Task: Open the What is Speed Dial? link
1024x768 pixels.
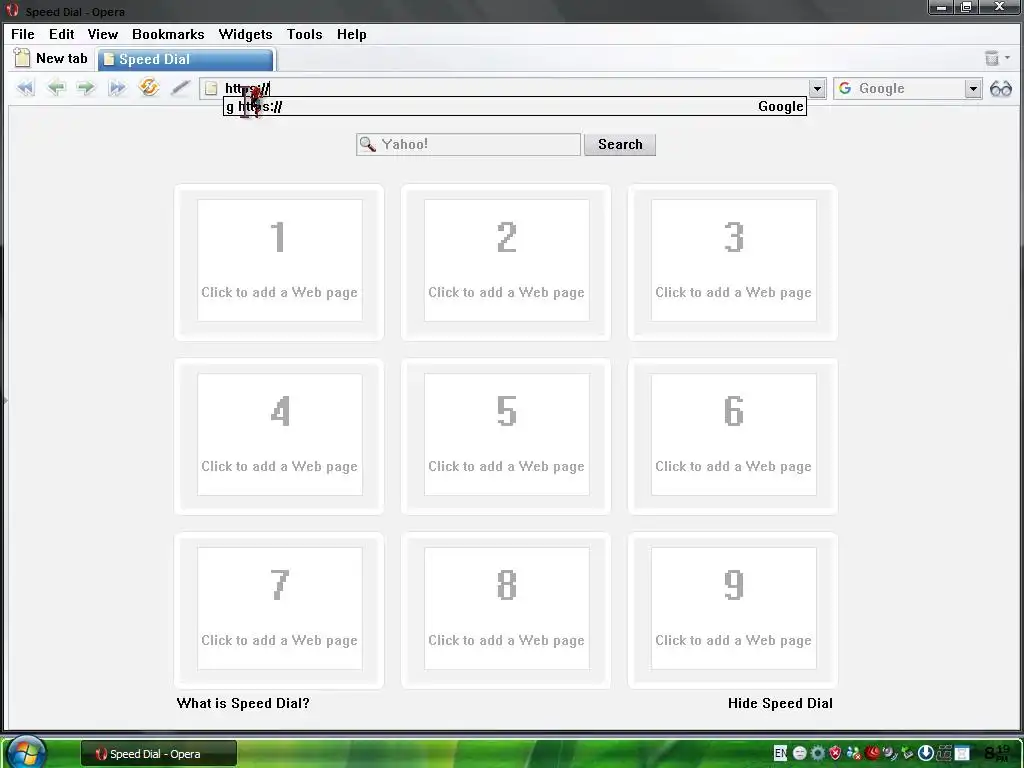Action: [x=243, y=703]
